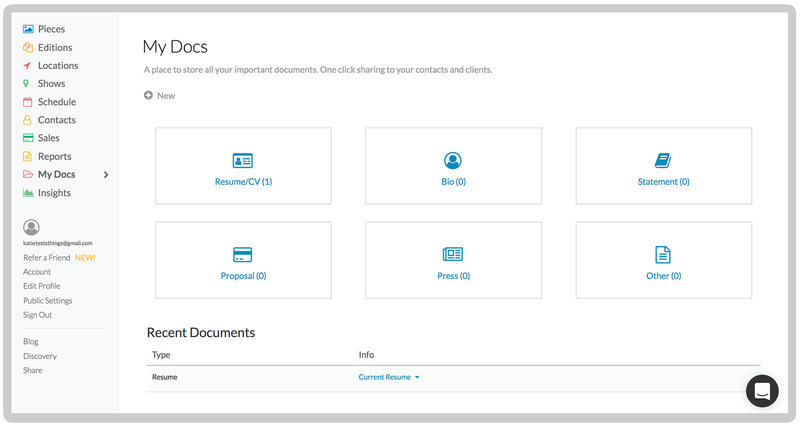Open the Current Resume dropdown
Viewport: 800px width, 428px height.
389,377
